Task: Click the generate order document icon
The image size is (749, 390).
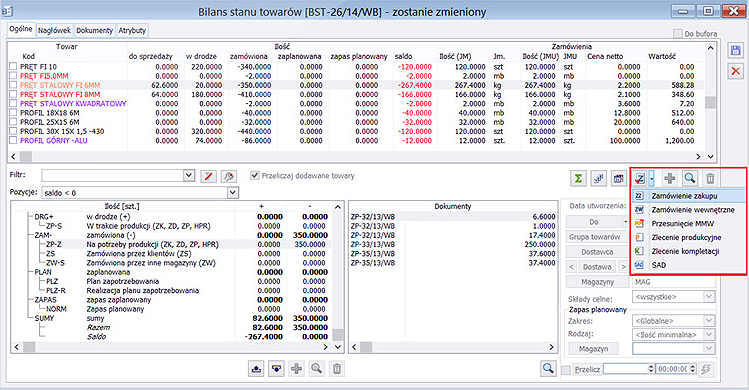Action: (640, 178)
